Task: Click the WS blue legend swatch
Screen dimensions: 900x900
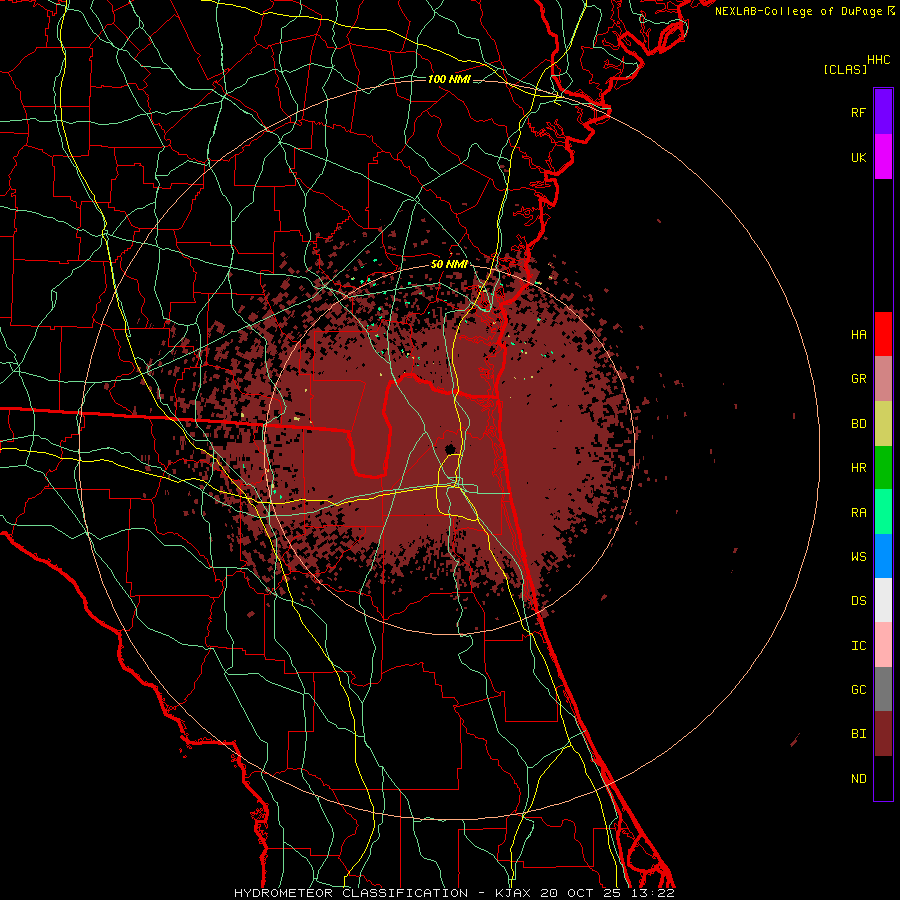Action: (883, 556)
